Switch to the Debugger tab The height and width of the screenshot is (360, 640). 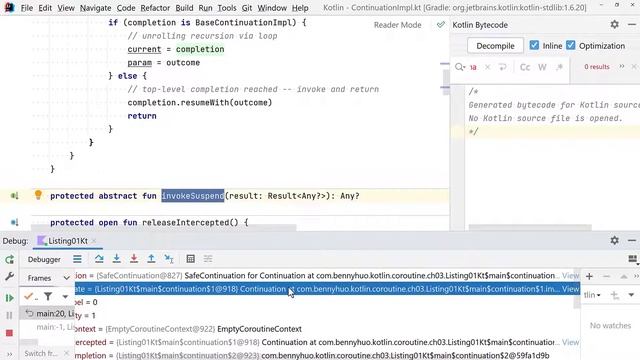[44, 259]
